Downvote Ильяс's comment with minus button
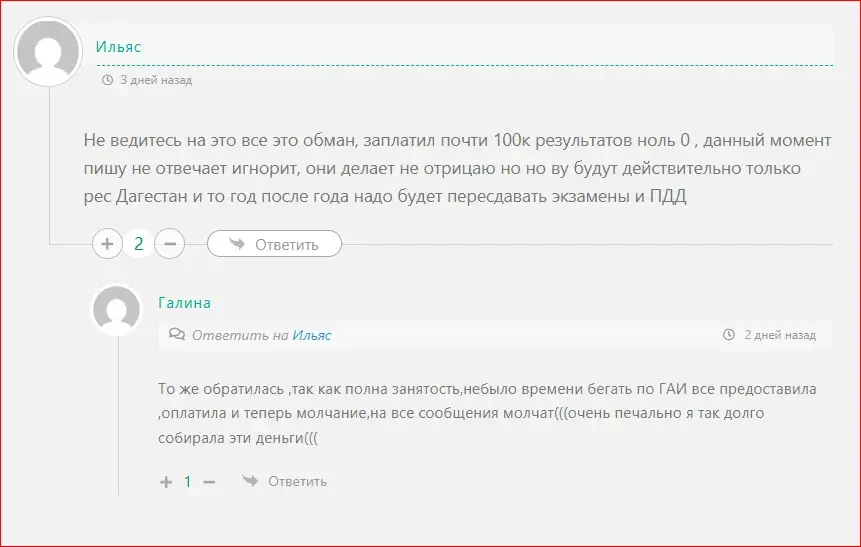 [170, 244]
